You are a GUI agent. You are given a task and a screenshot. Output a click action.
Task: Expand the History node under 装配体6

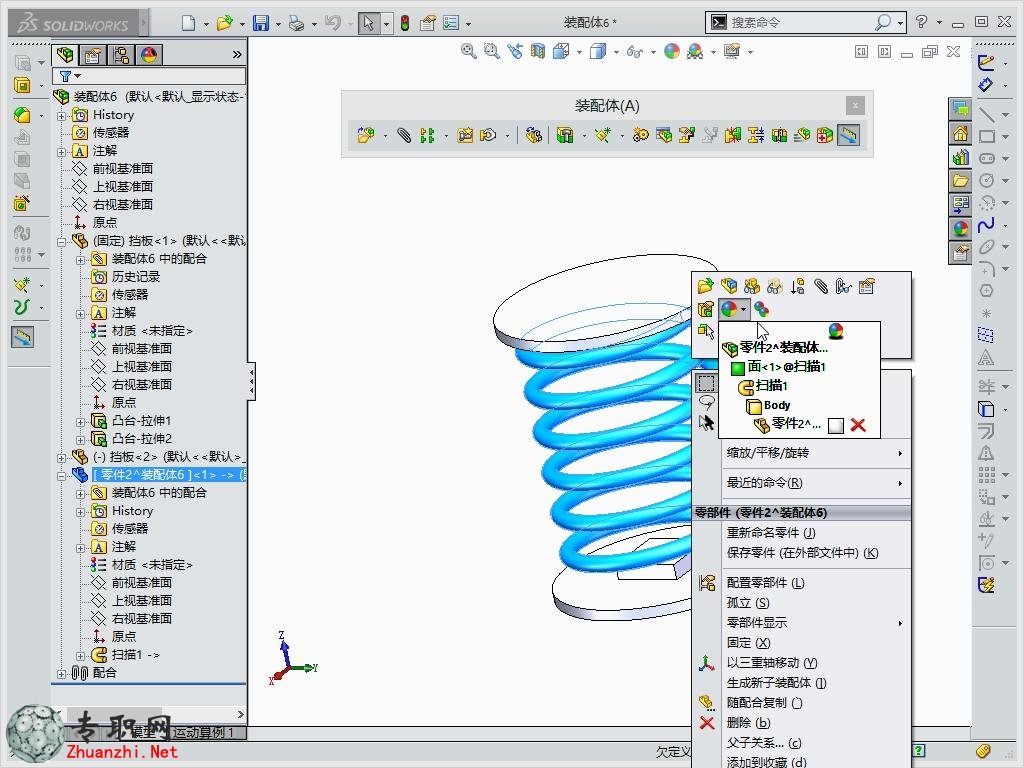click(61, 116)
